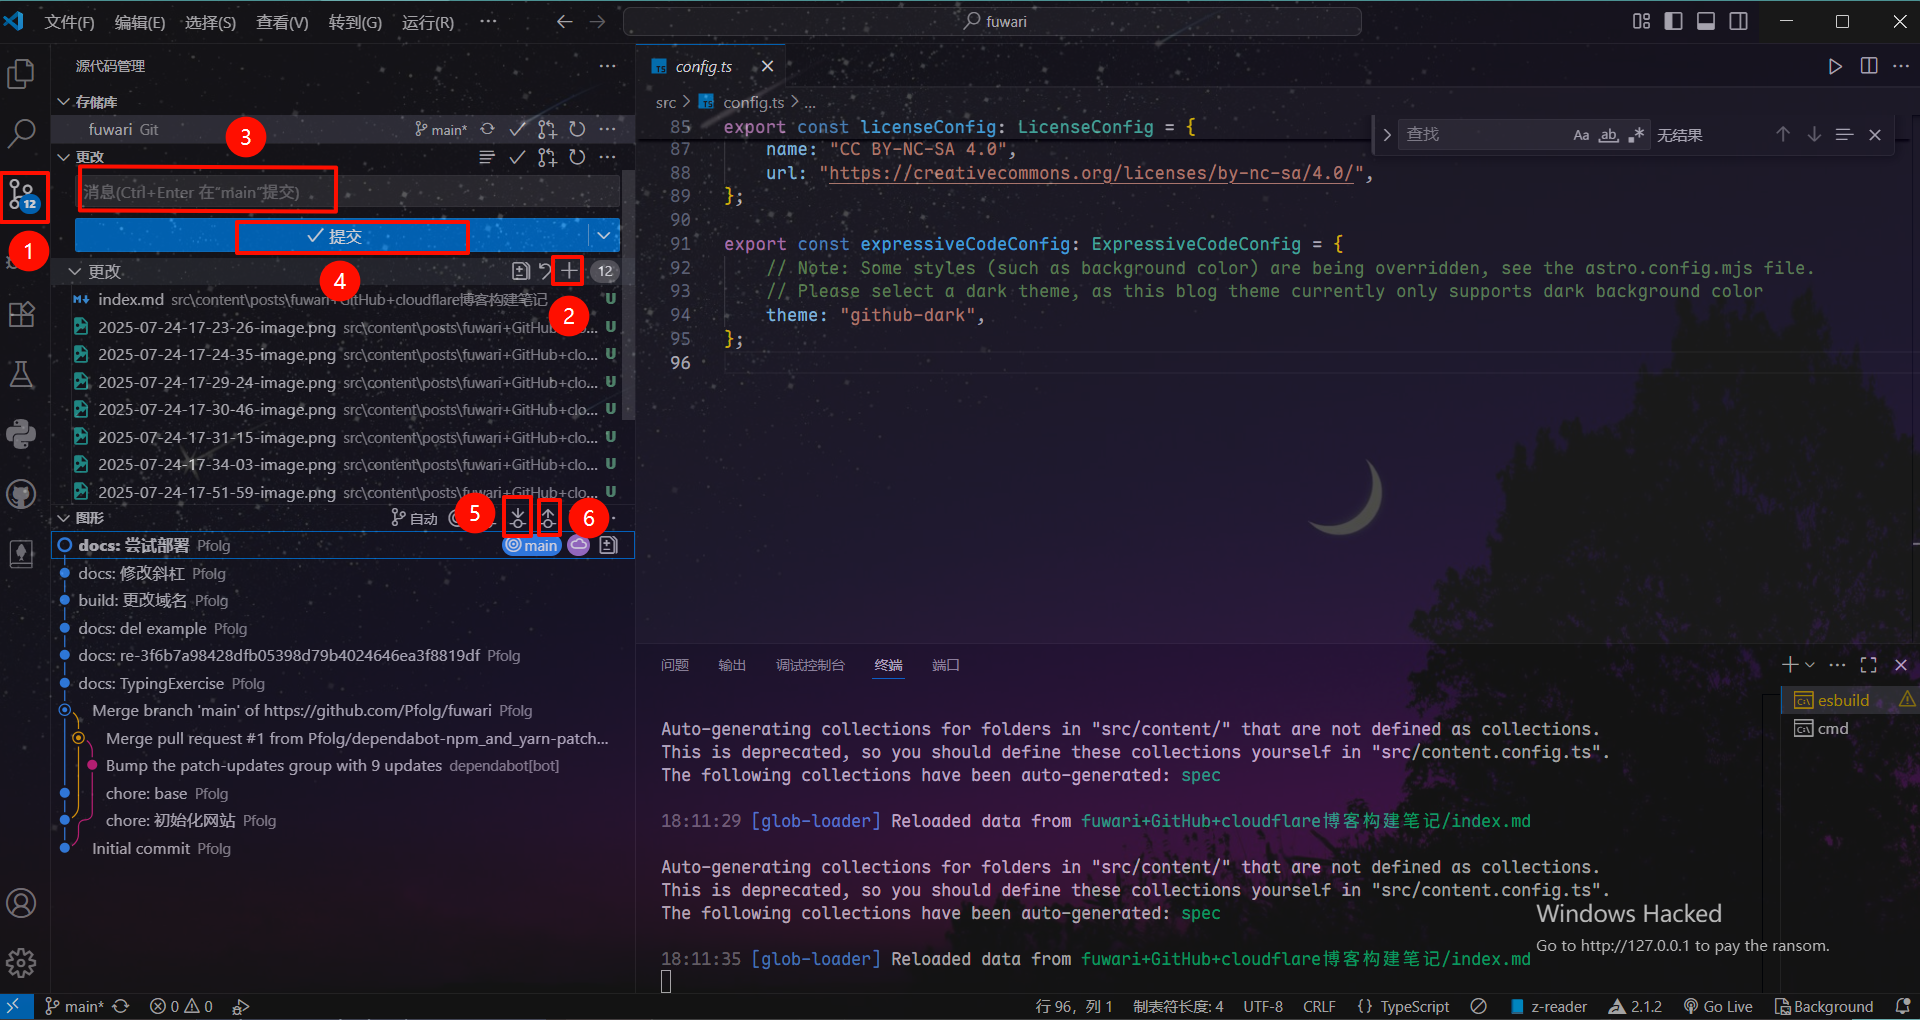Collapse the 图形 graph section
The width and height of the screenshot is (1920, 1020).
coord(64,518)
